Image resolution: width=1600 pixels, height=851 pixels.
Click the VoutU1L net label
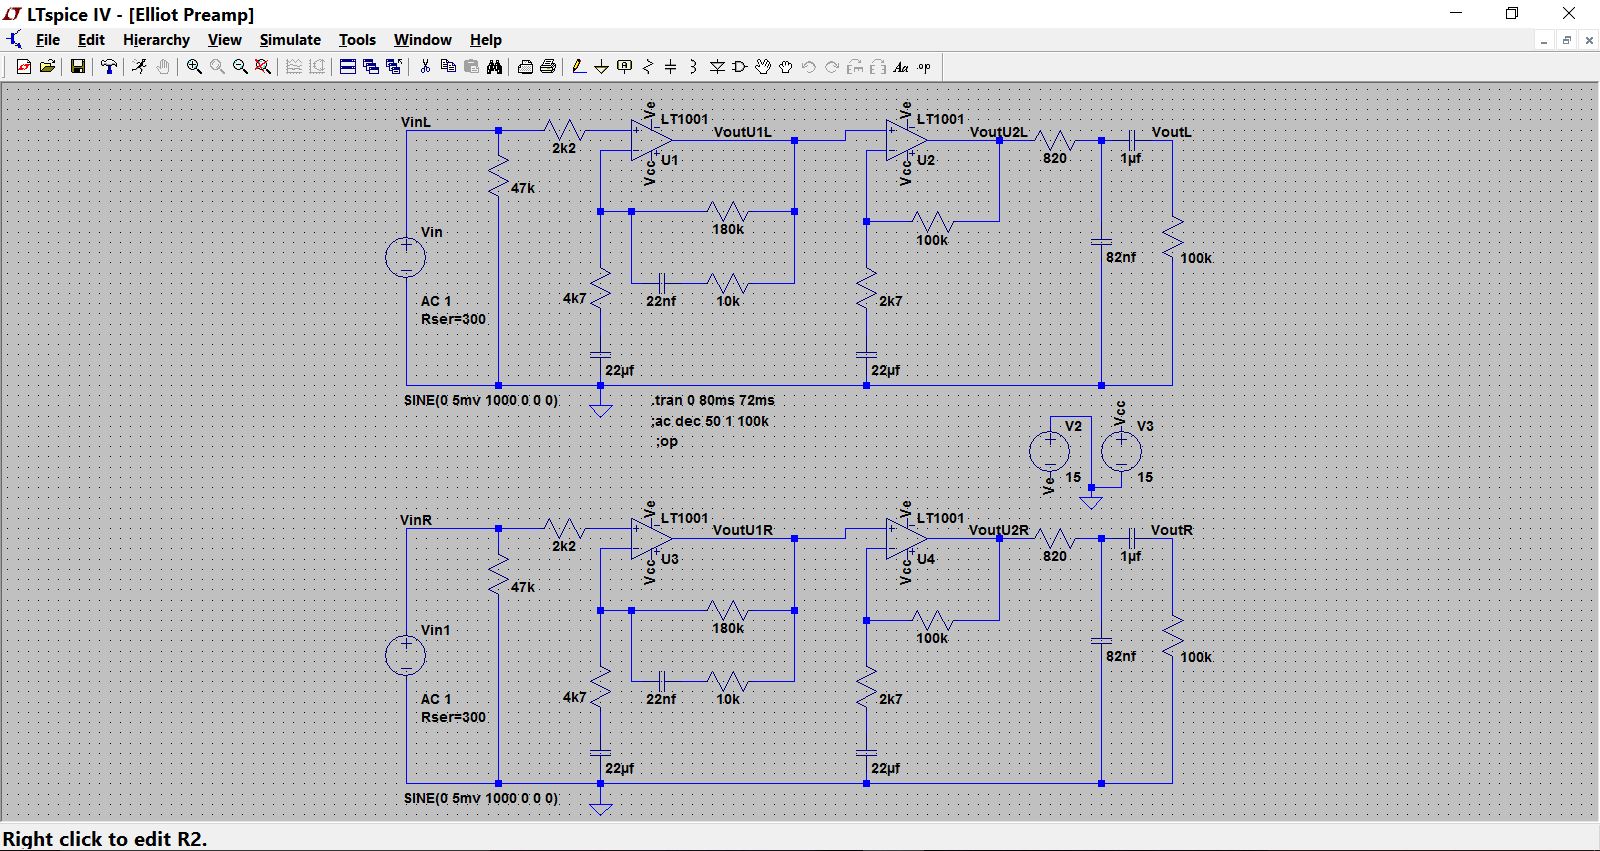(x=743, y=132)
